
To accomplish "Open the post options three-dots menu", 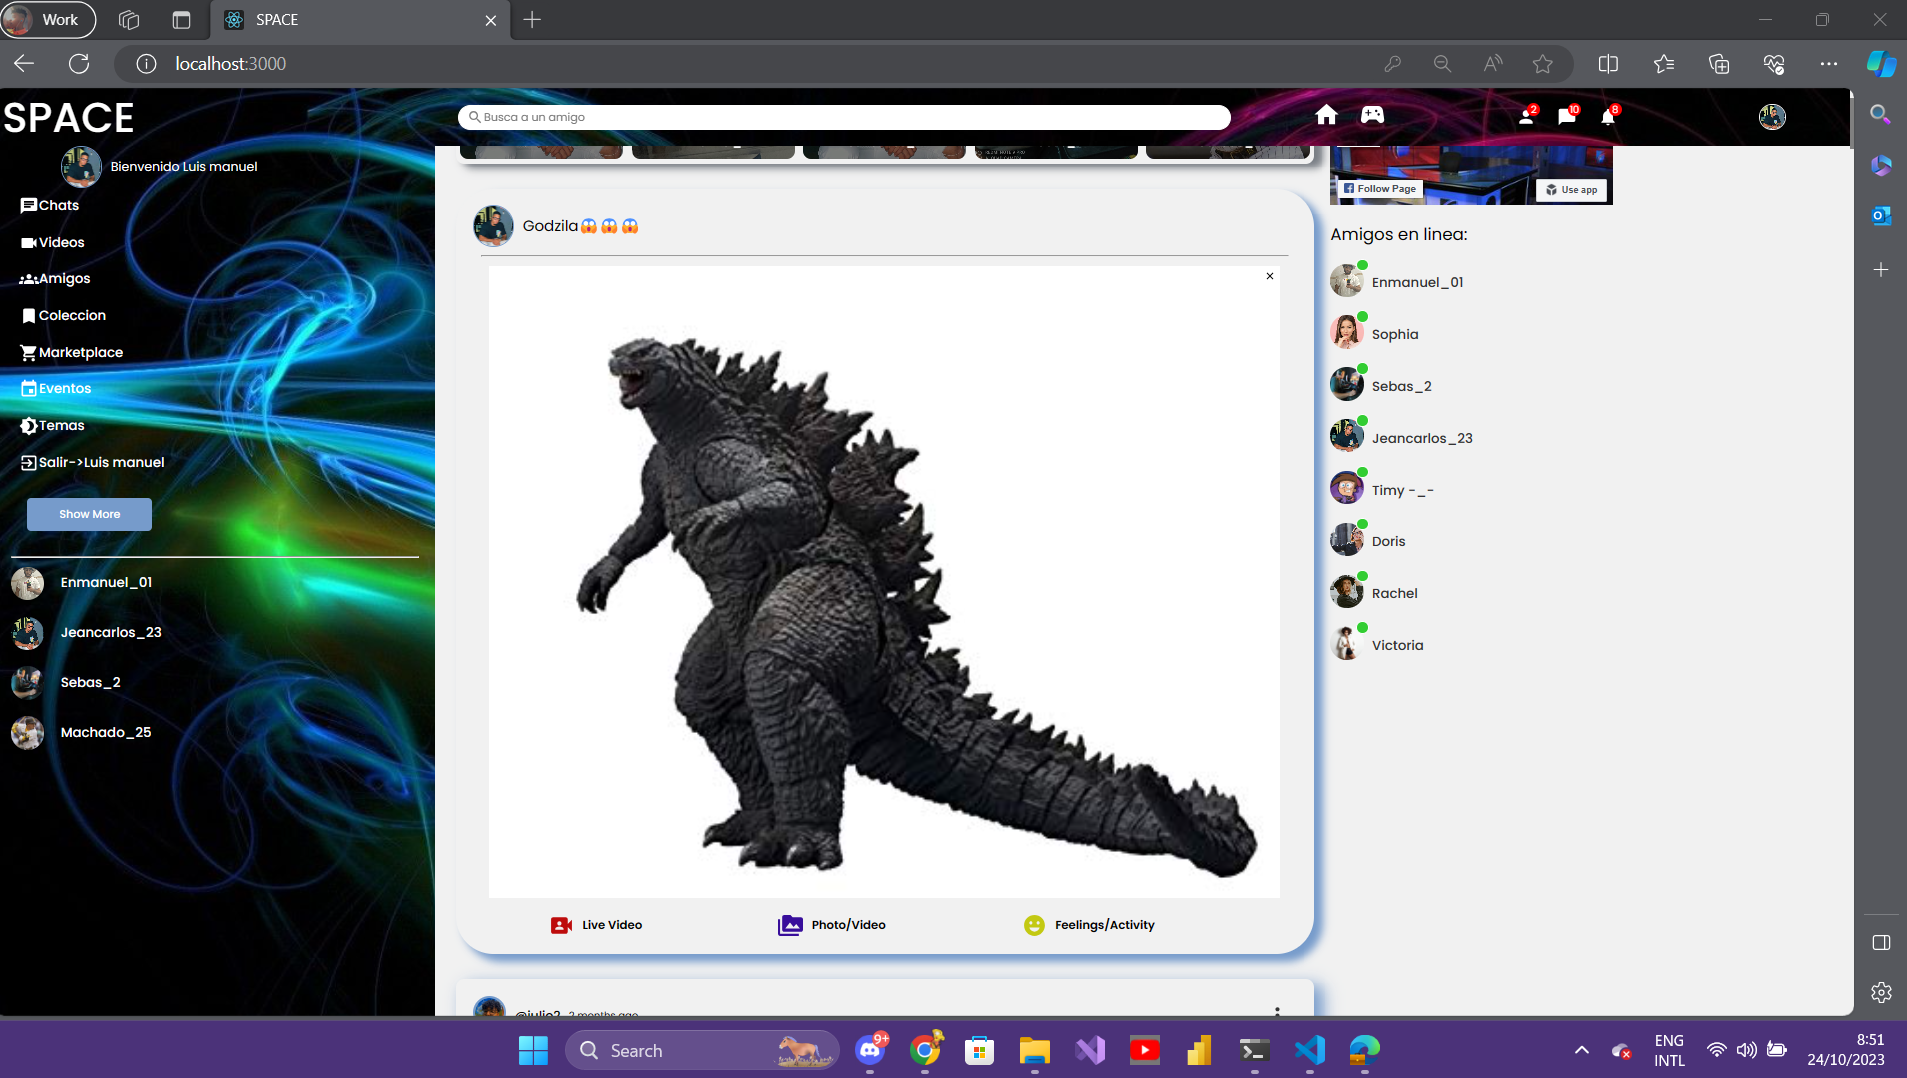I will [x=1277, y=1010].
